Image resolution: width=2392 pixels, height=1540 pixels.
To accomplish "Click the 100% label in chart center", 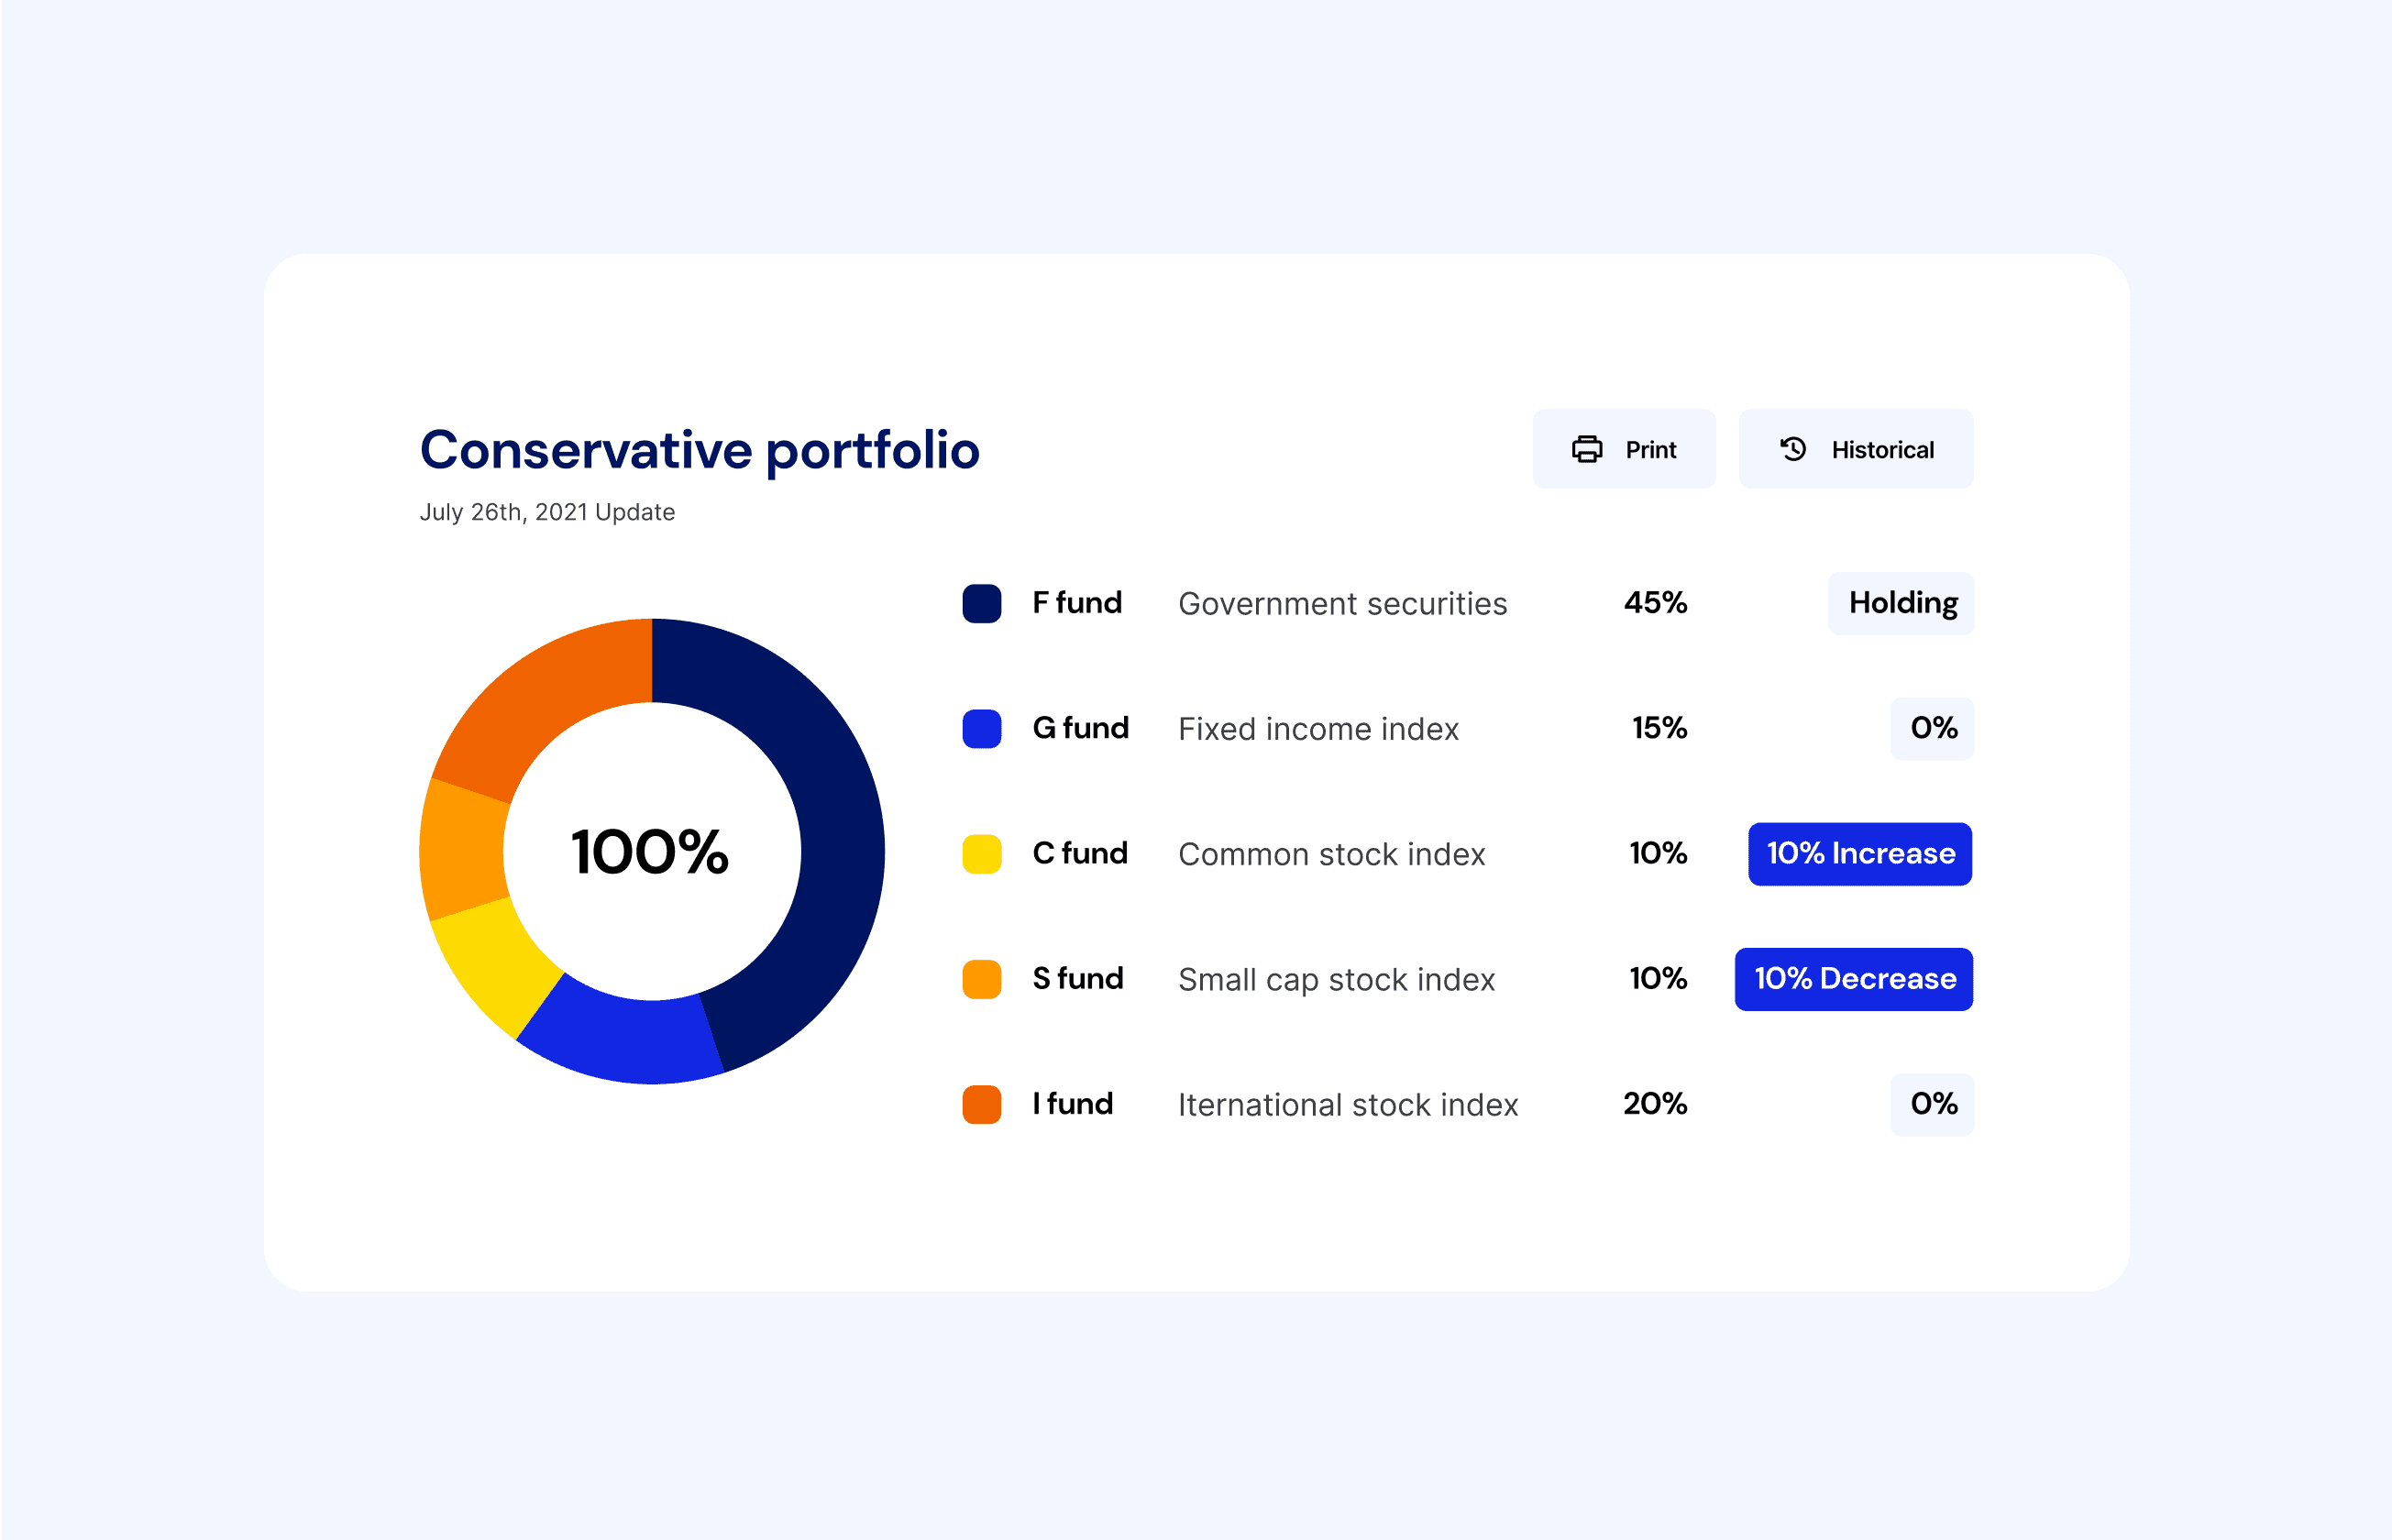I will click(650, 852).
